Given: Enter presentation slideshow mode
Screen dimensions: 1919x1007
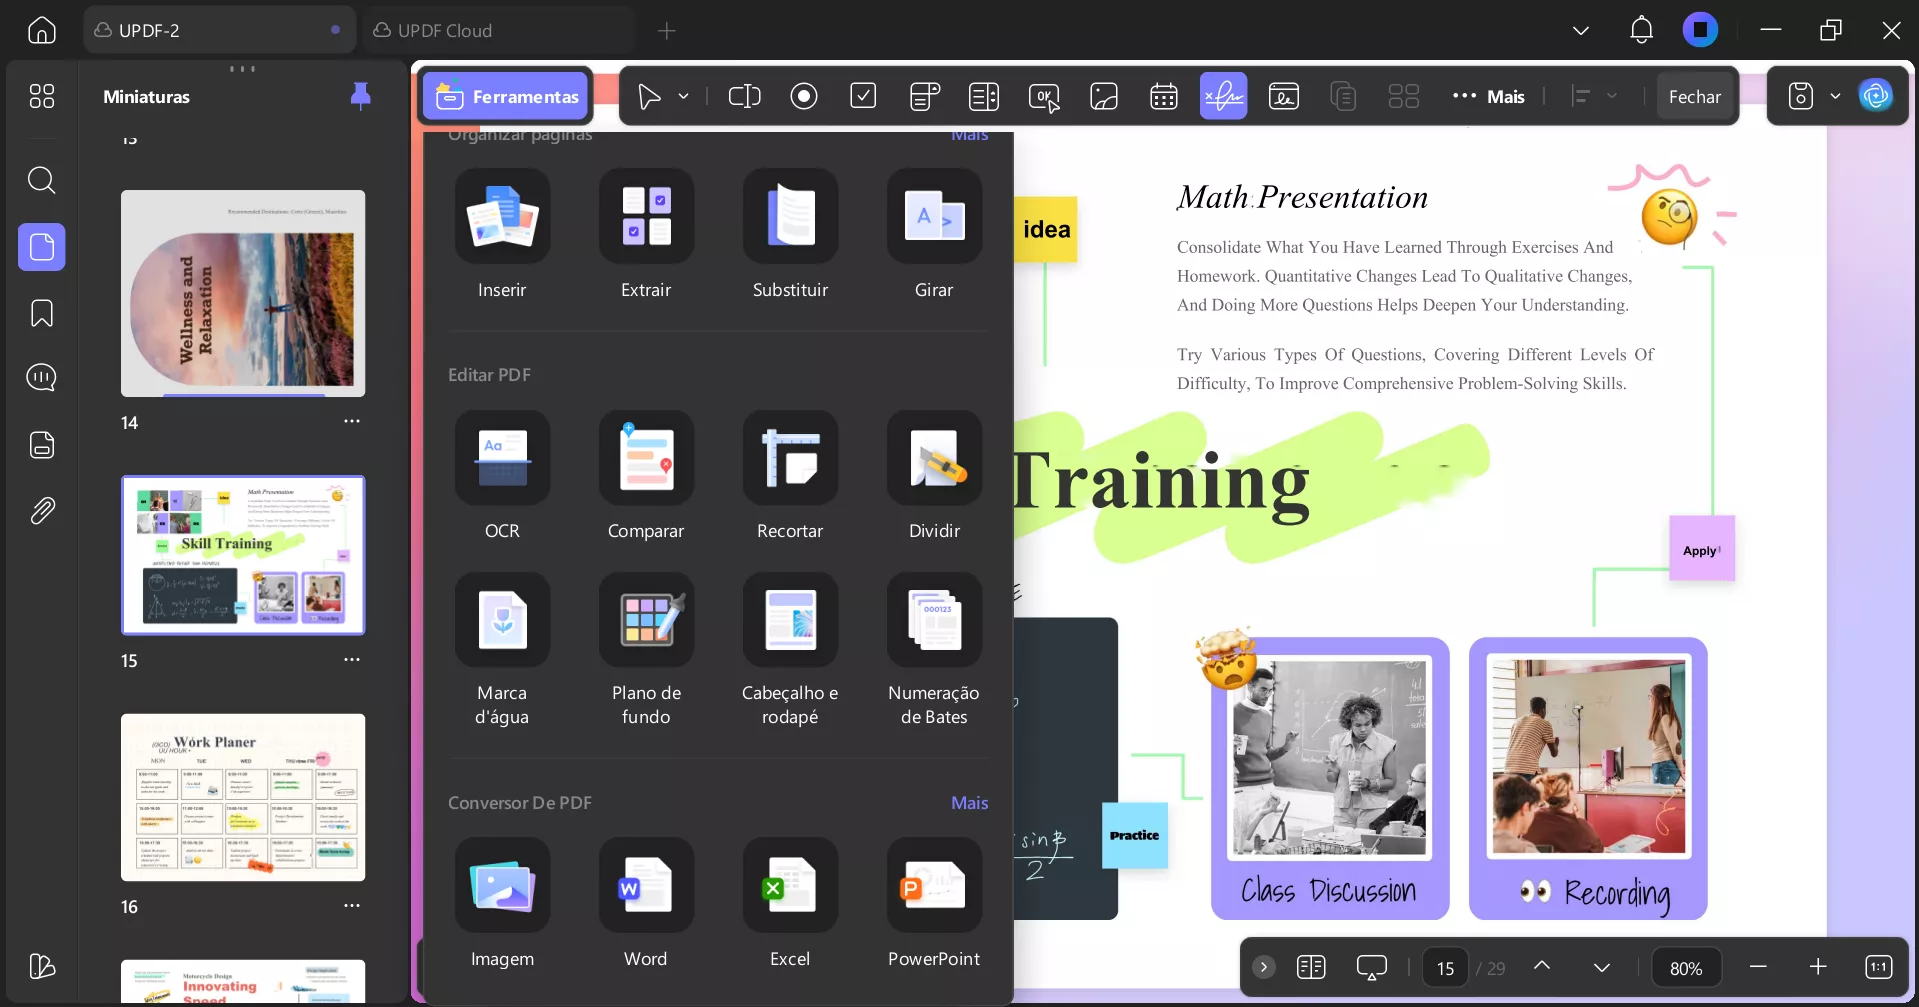Looking at the screenshot, I should [1370, 967].
